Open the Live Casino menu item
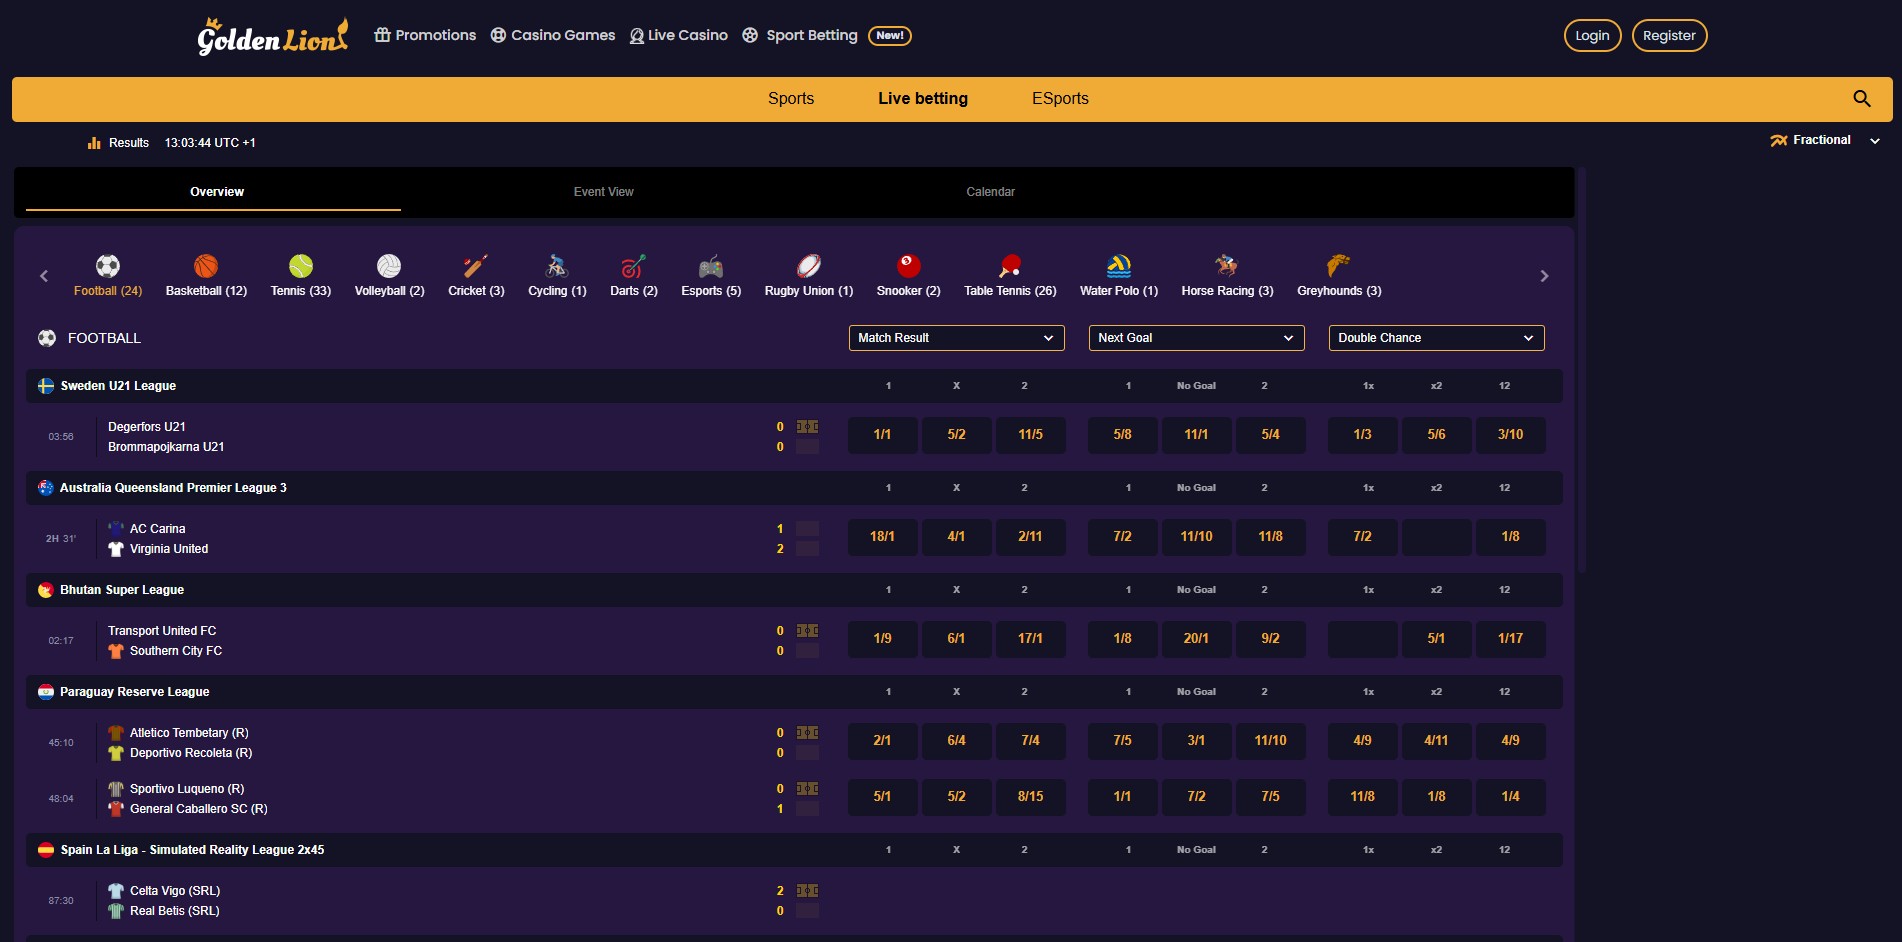Viewport: 1902px width, 942px height. [678, 35]
